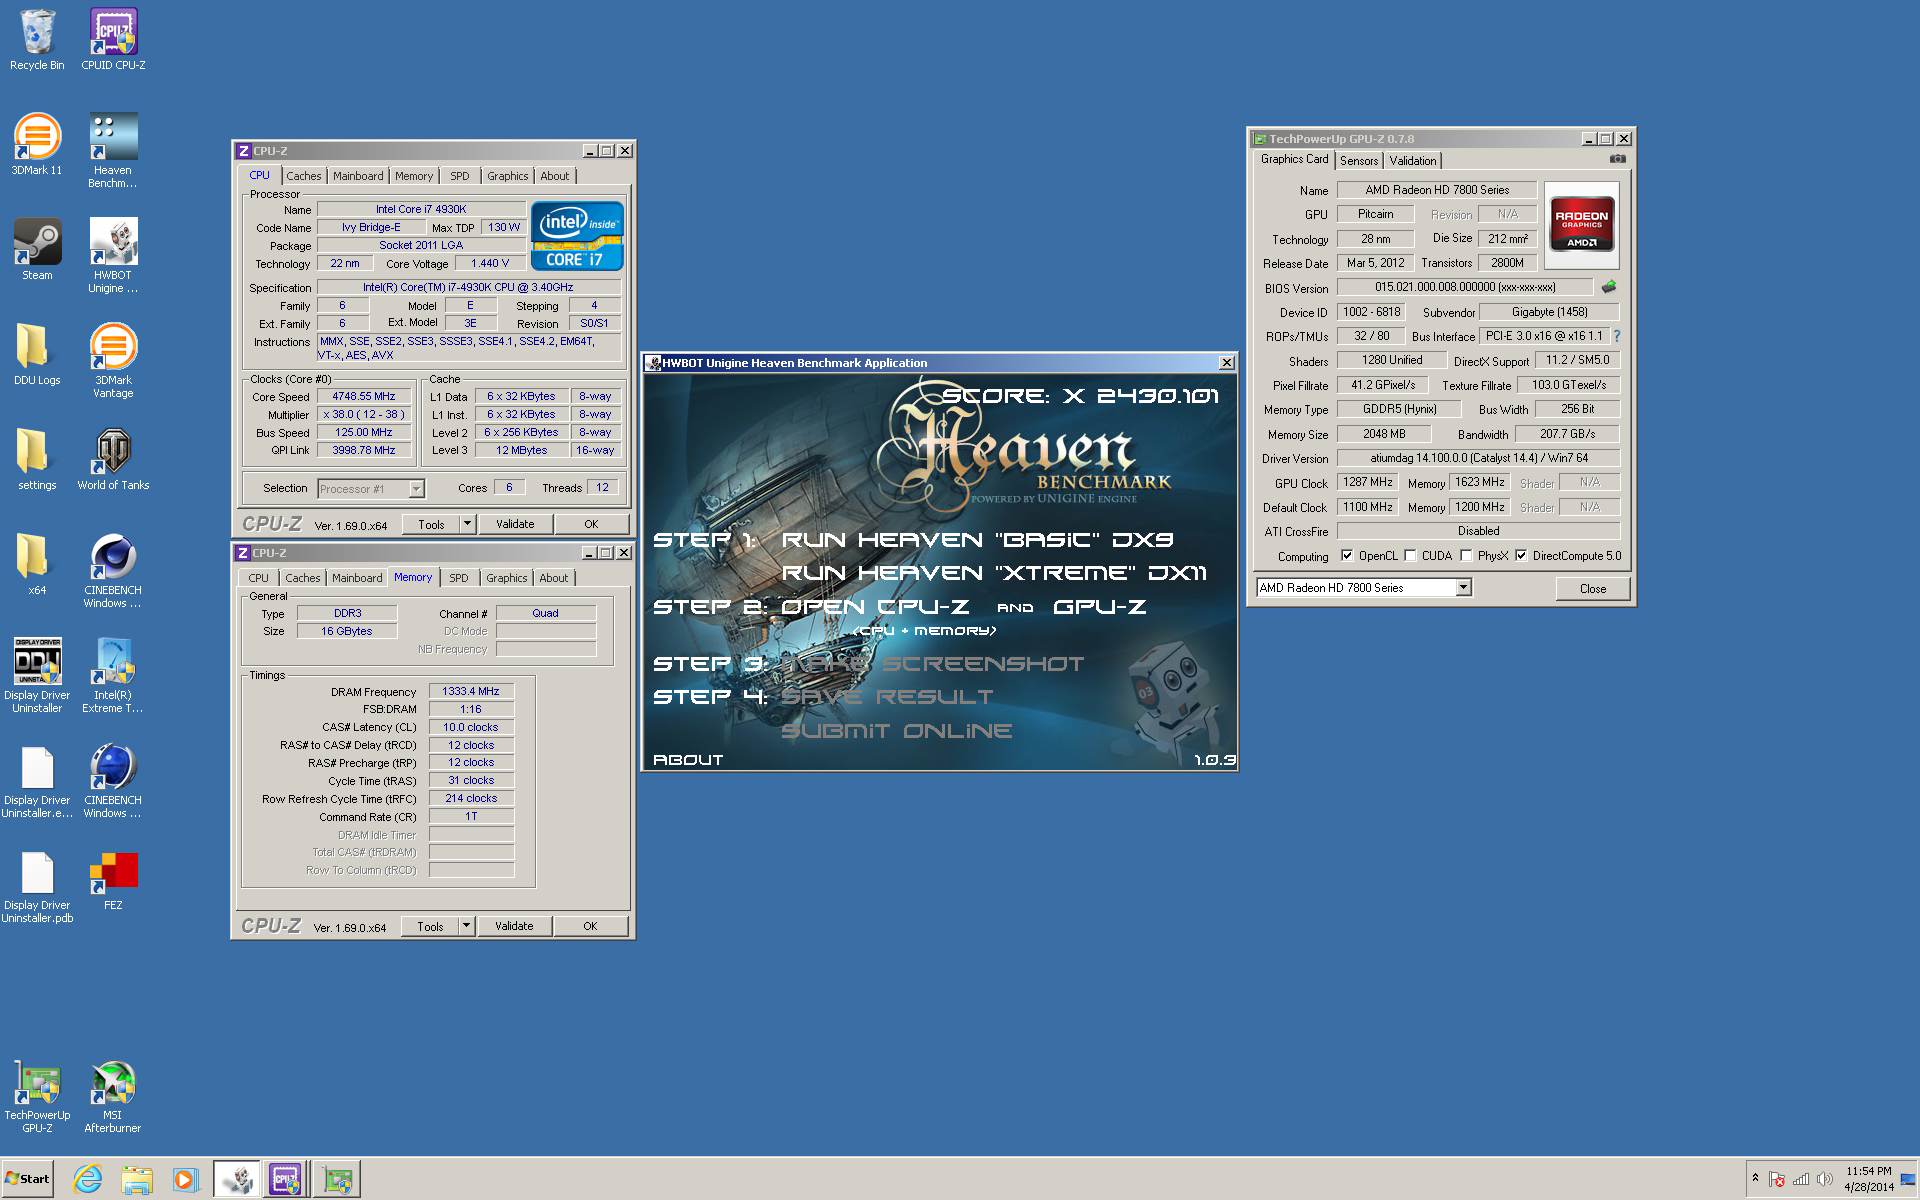Screen dimensions: 1920x1200
Task: Click Bus Interface question mark icon
Action: pyautogui.click(x=1616, y=336)
